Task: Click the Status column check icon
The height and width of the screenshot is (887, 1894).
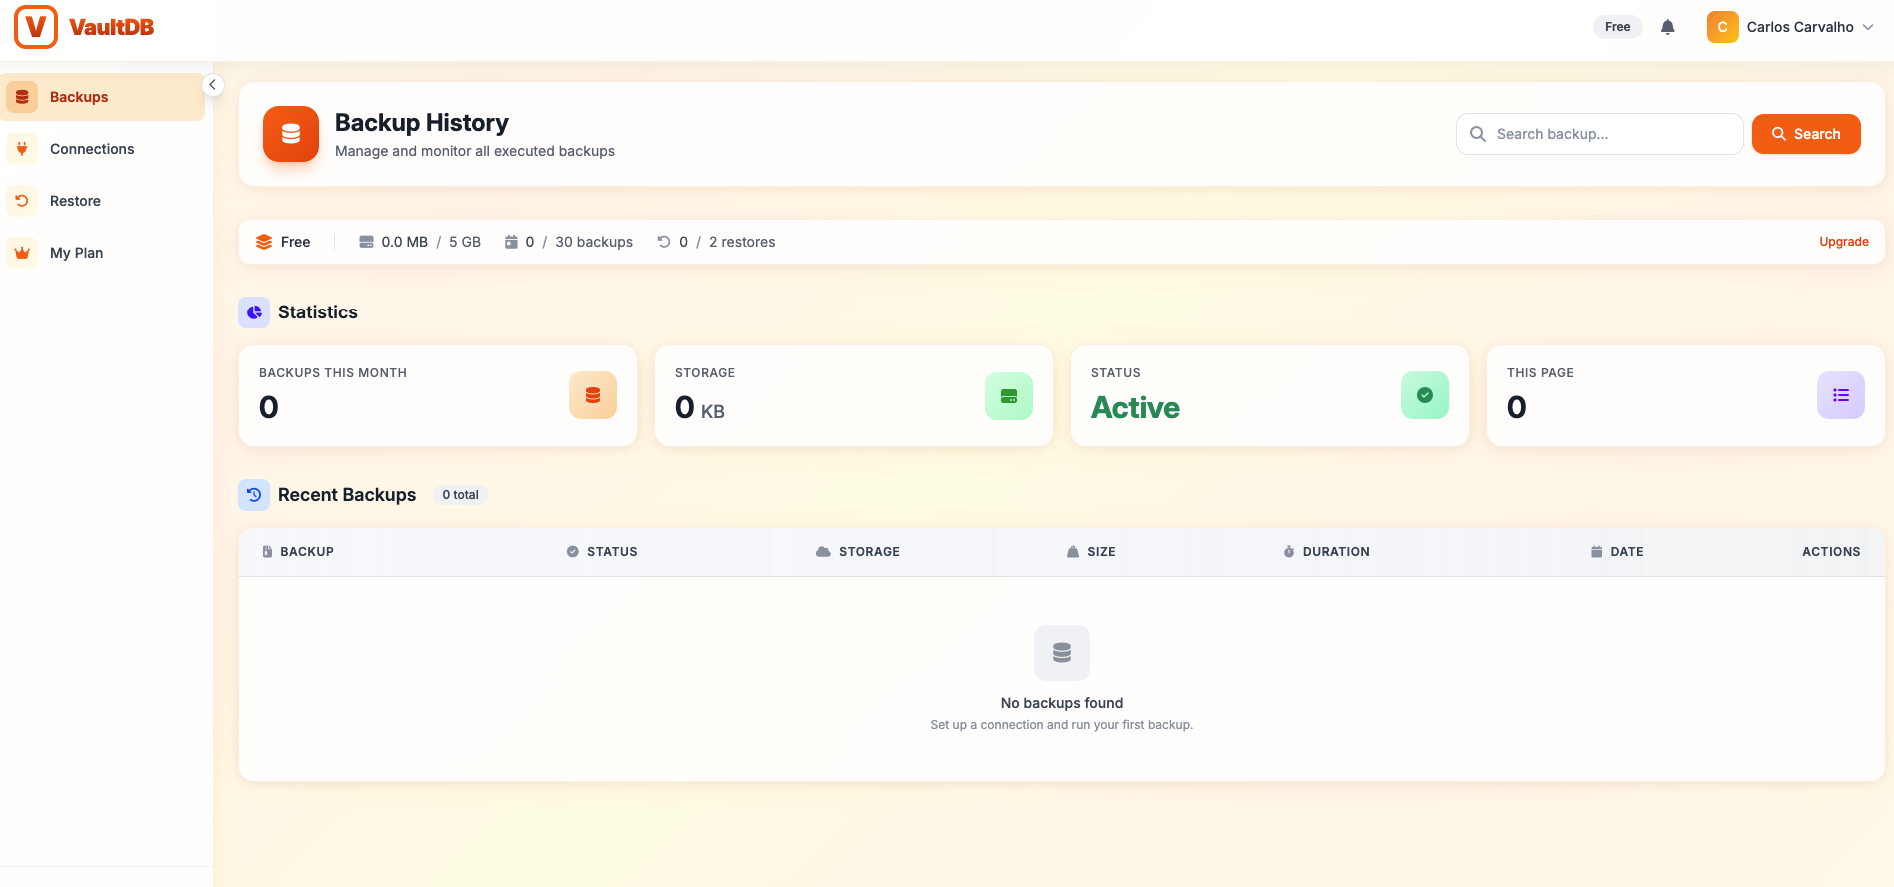Action: 573,552
